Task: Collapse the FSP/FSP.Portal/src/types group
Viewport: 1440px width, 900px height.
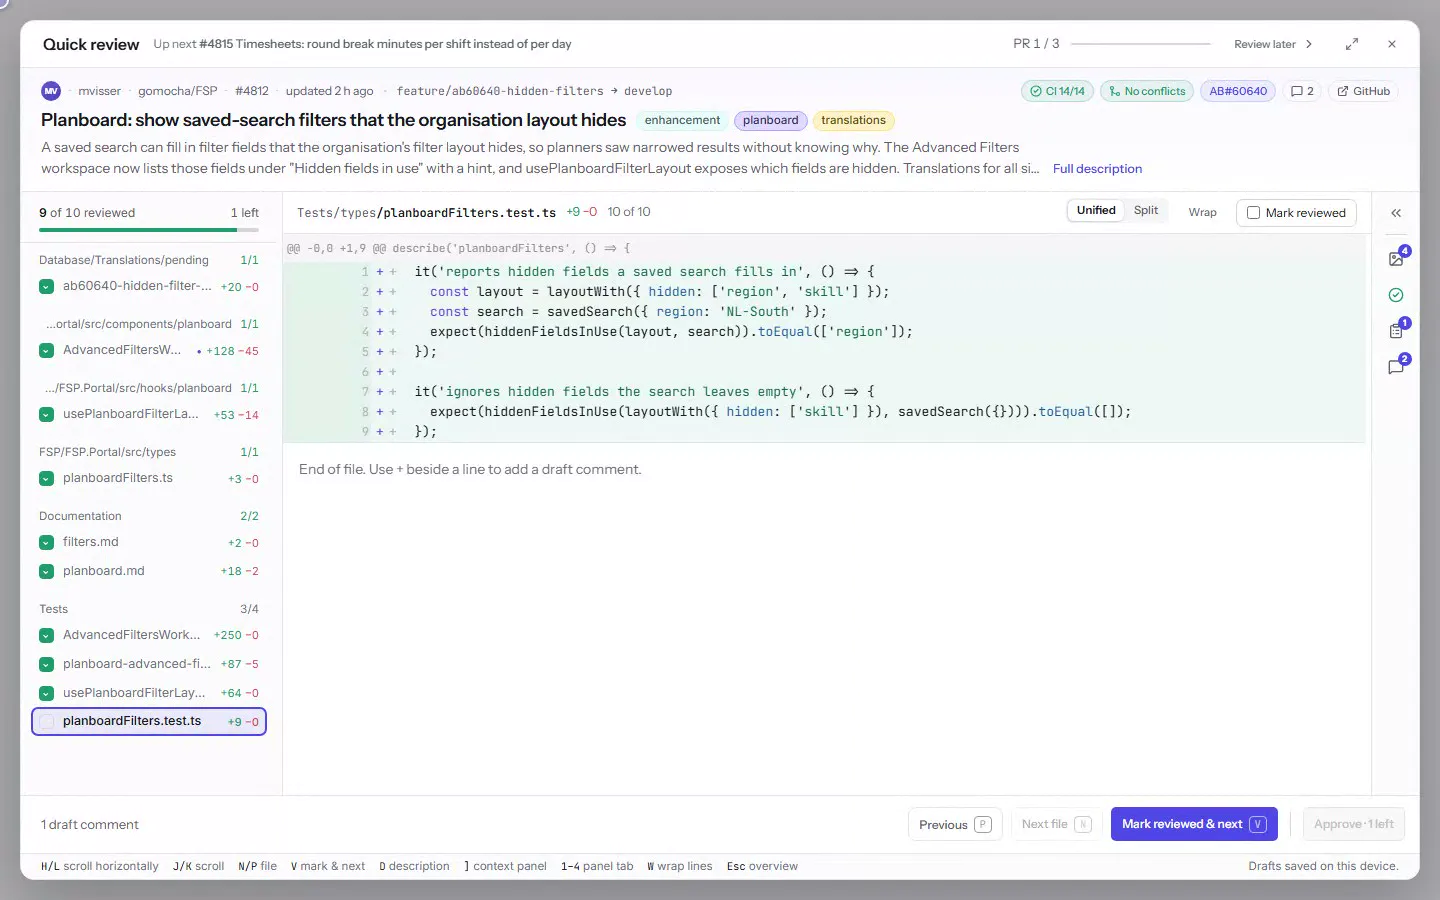Action: tap(148, 452)
